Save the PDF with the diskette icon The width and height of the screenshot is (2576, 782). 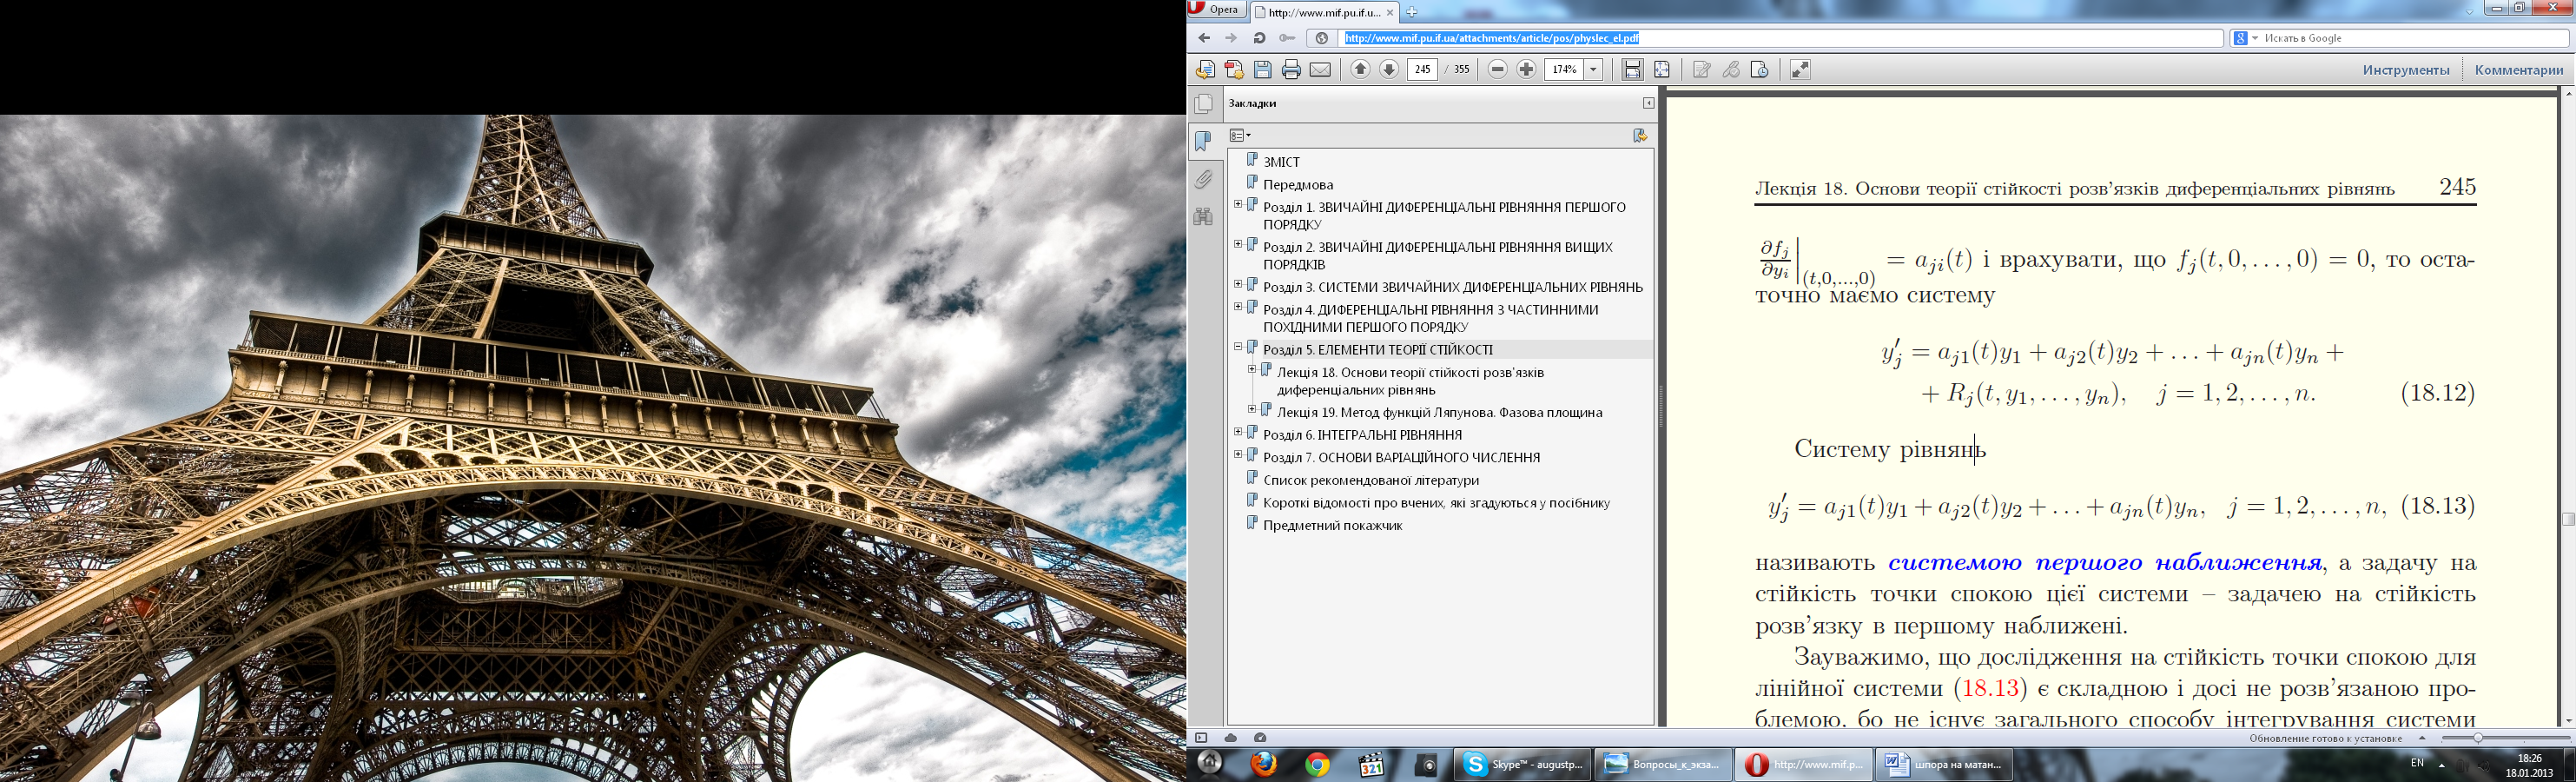tap(1263, 69)
